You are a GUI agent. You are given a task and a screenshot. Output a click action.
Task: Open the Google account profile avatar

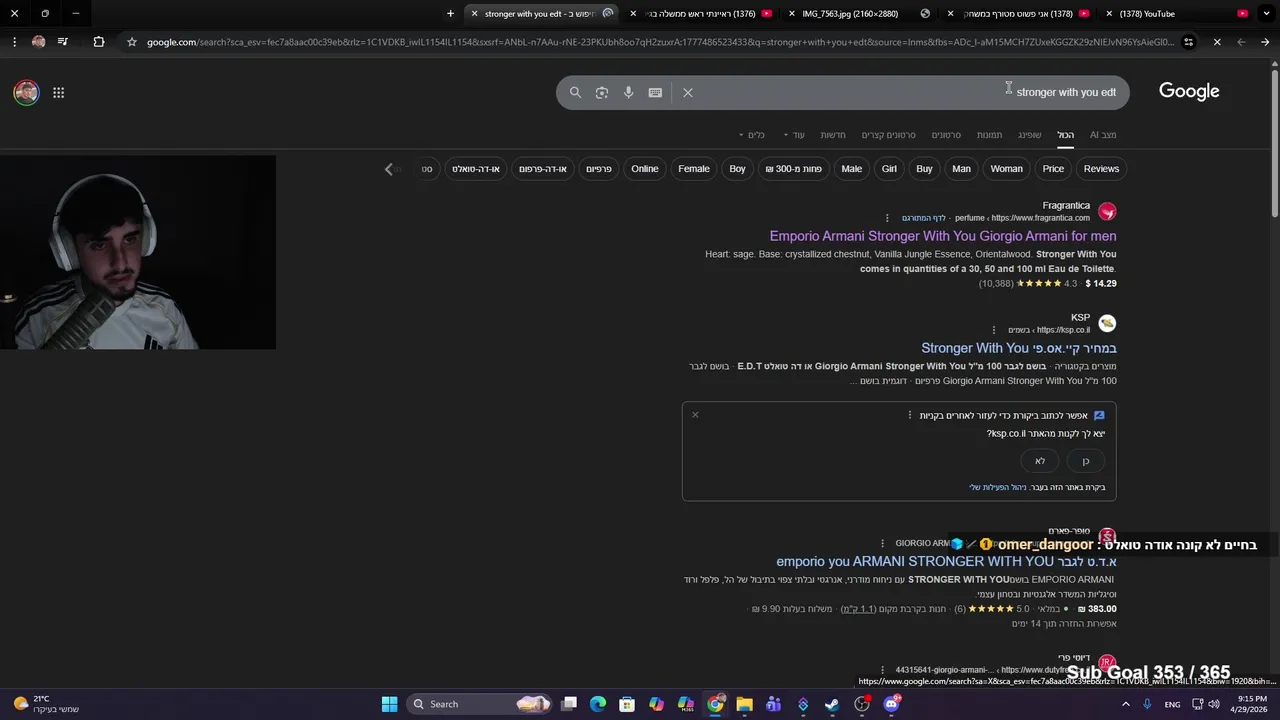tap(26, 93)
